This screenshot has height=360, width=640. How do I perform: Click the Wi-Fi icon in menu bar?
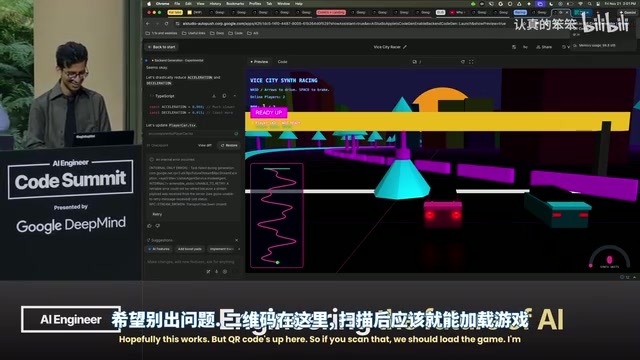[580, 4]
